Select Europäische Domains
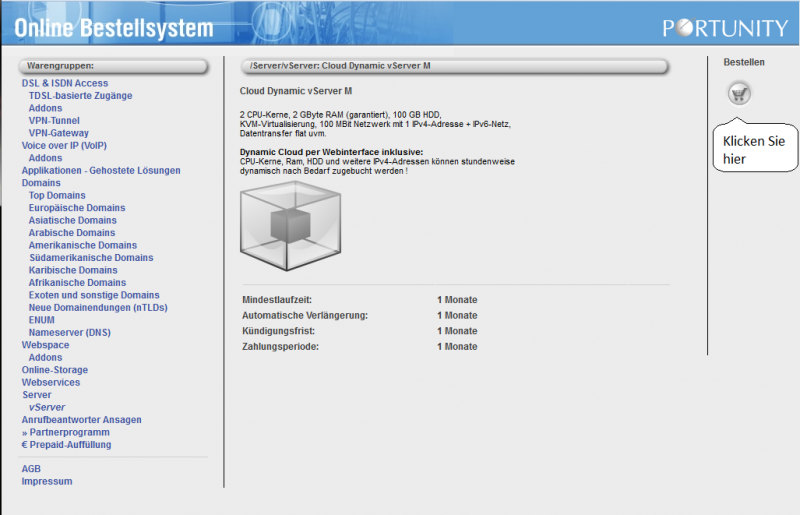 [x=78, y=208]
